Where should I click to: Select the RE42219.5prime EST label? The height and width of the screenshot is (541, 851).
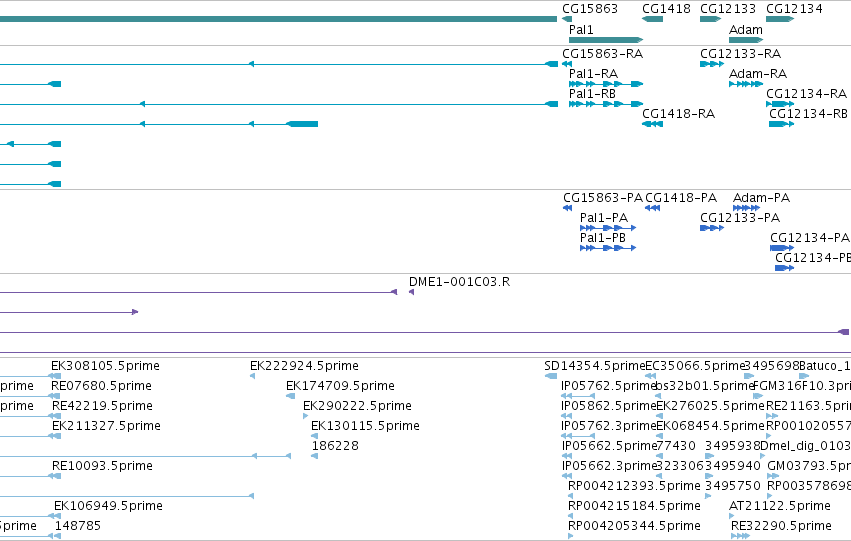tap(102, 406)
